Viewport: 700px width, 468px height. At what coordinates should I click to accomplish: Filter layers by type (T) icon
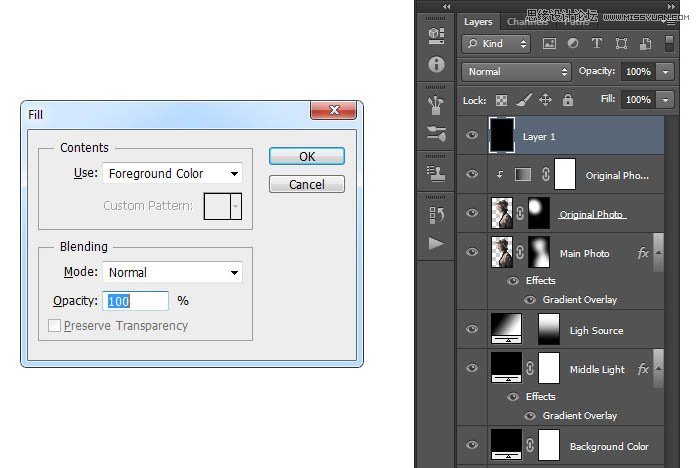pos(597,44)
